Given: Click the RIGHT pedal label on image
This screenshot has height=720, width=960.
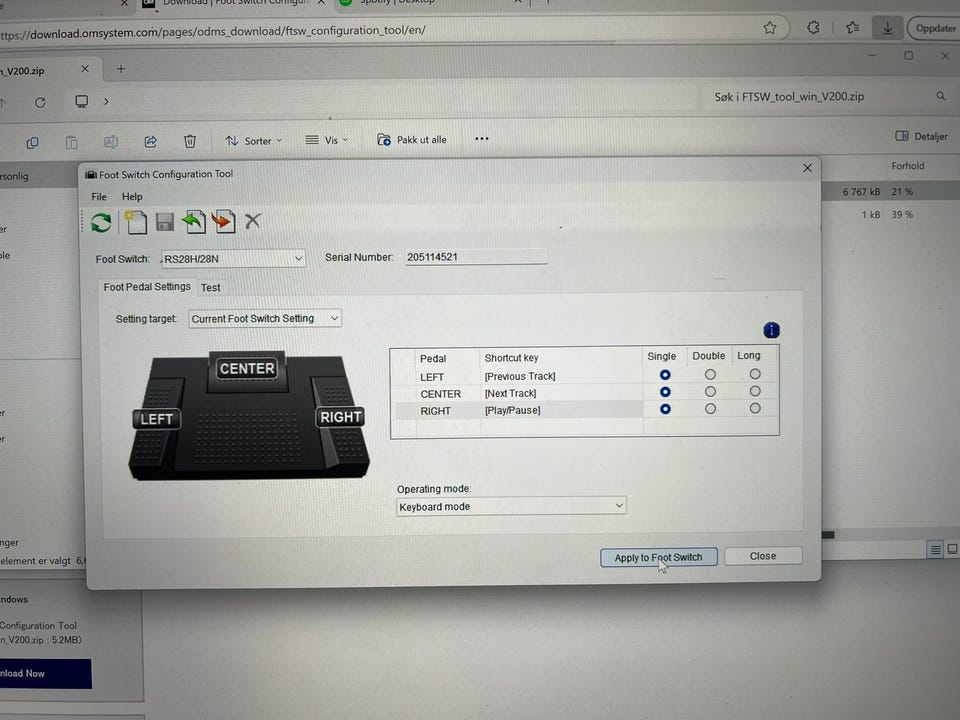Looking at the screenshot, I should pos(340,417).
